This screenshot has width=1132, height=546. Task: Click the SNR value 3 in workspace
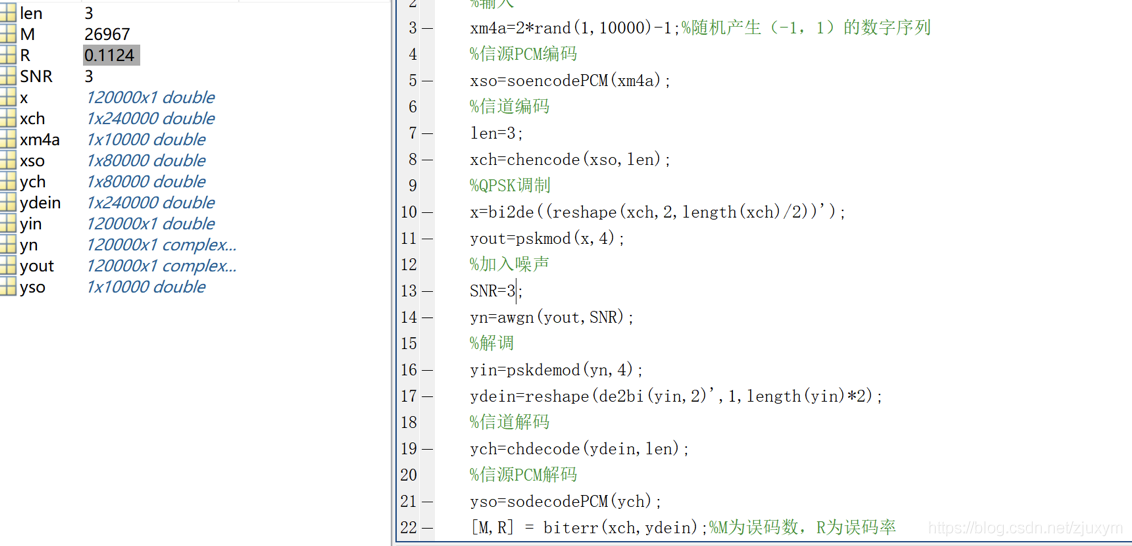89,76
